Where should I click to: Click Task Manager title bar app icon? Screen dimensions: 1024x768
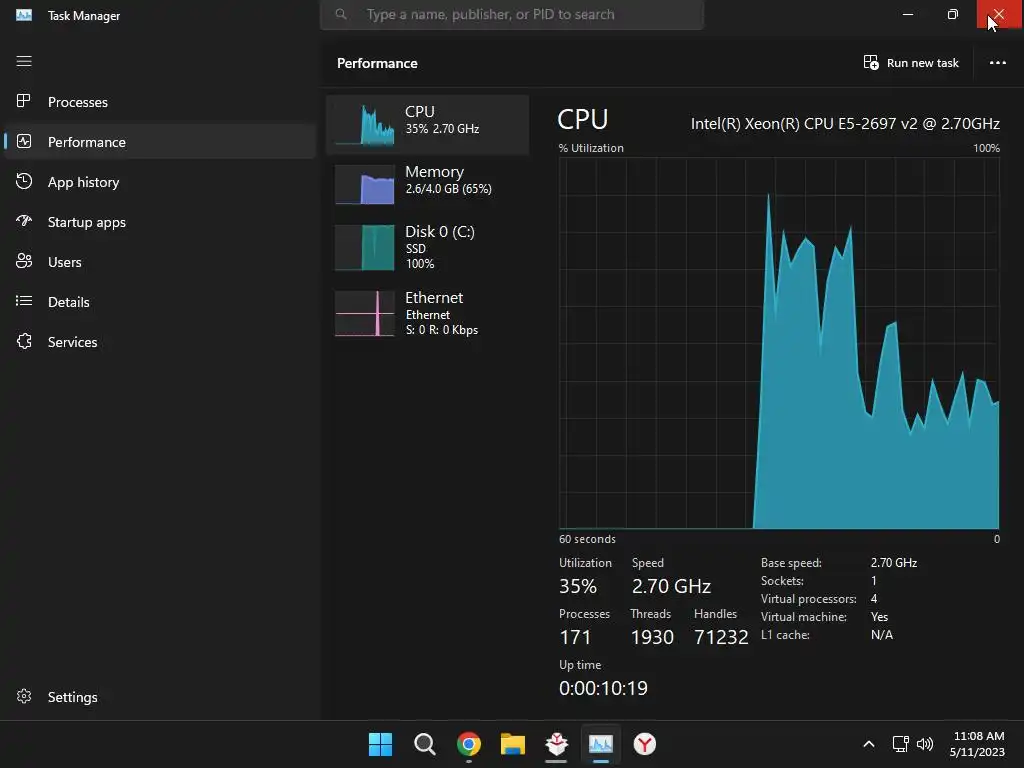[24, 15]
